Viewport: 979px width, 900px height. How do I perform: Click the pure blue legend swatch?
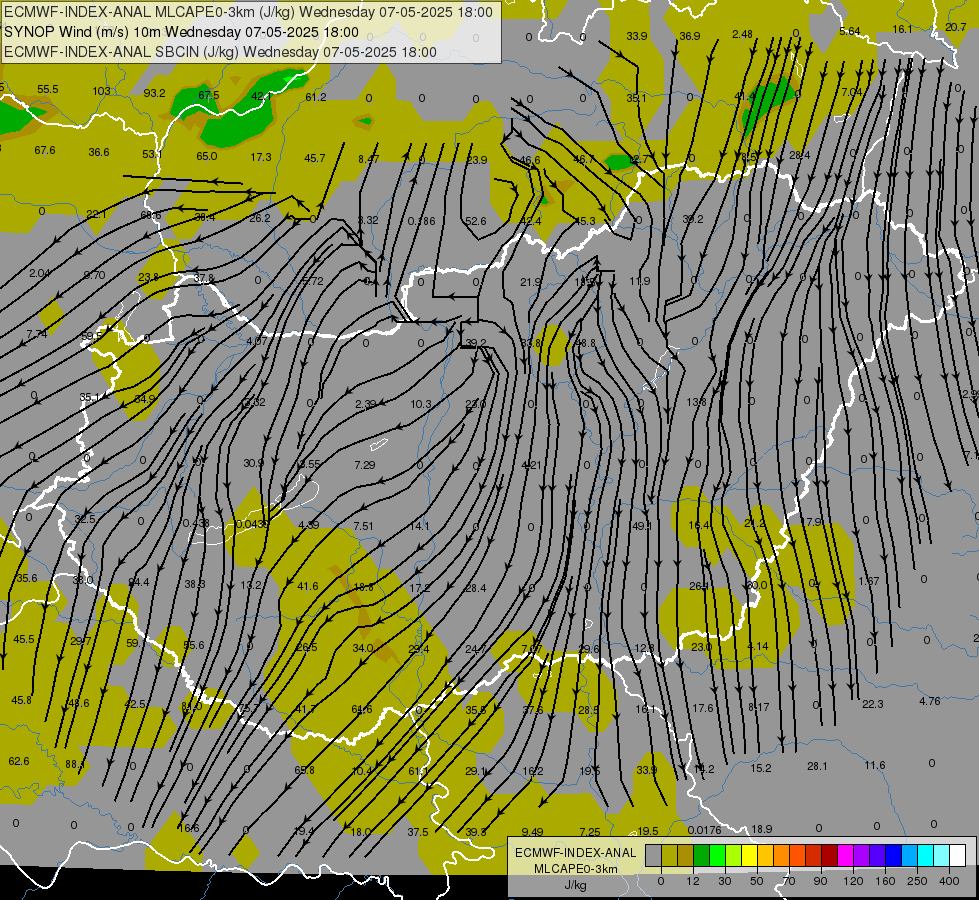[893, 855]
